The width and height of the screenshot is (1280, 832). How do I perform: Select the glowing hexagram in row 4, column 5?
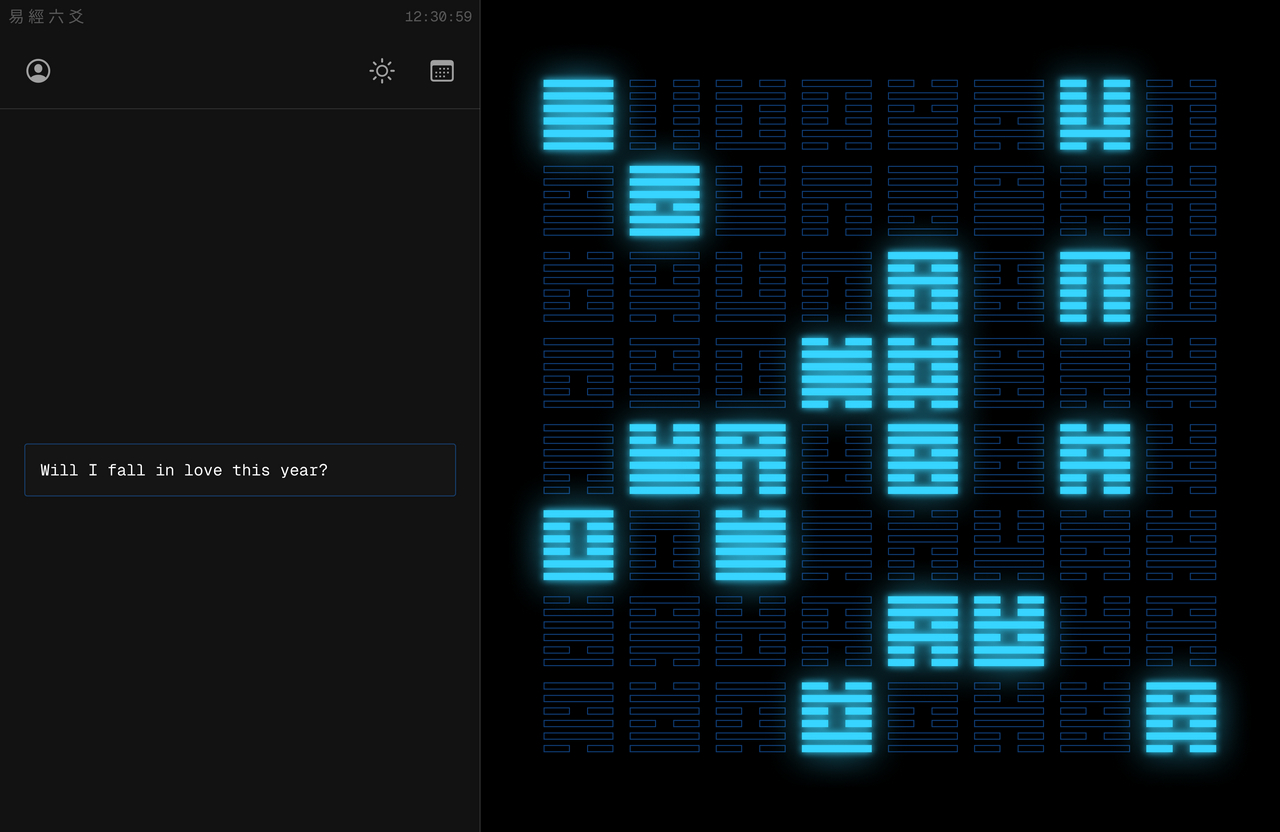(923, 373)
